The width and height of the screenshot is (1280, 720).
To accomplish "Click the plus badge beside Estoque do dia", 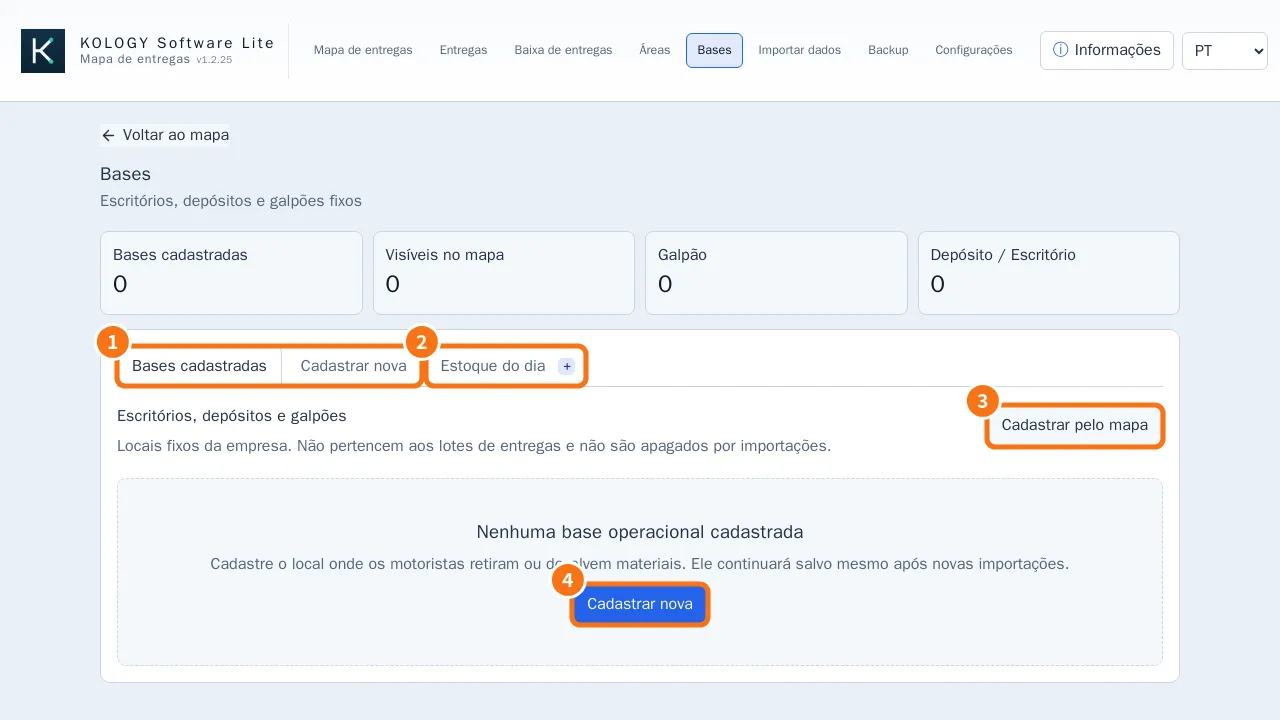I will 567,367.
